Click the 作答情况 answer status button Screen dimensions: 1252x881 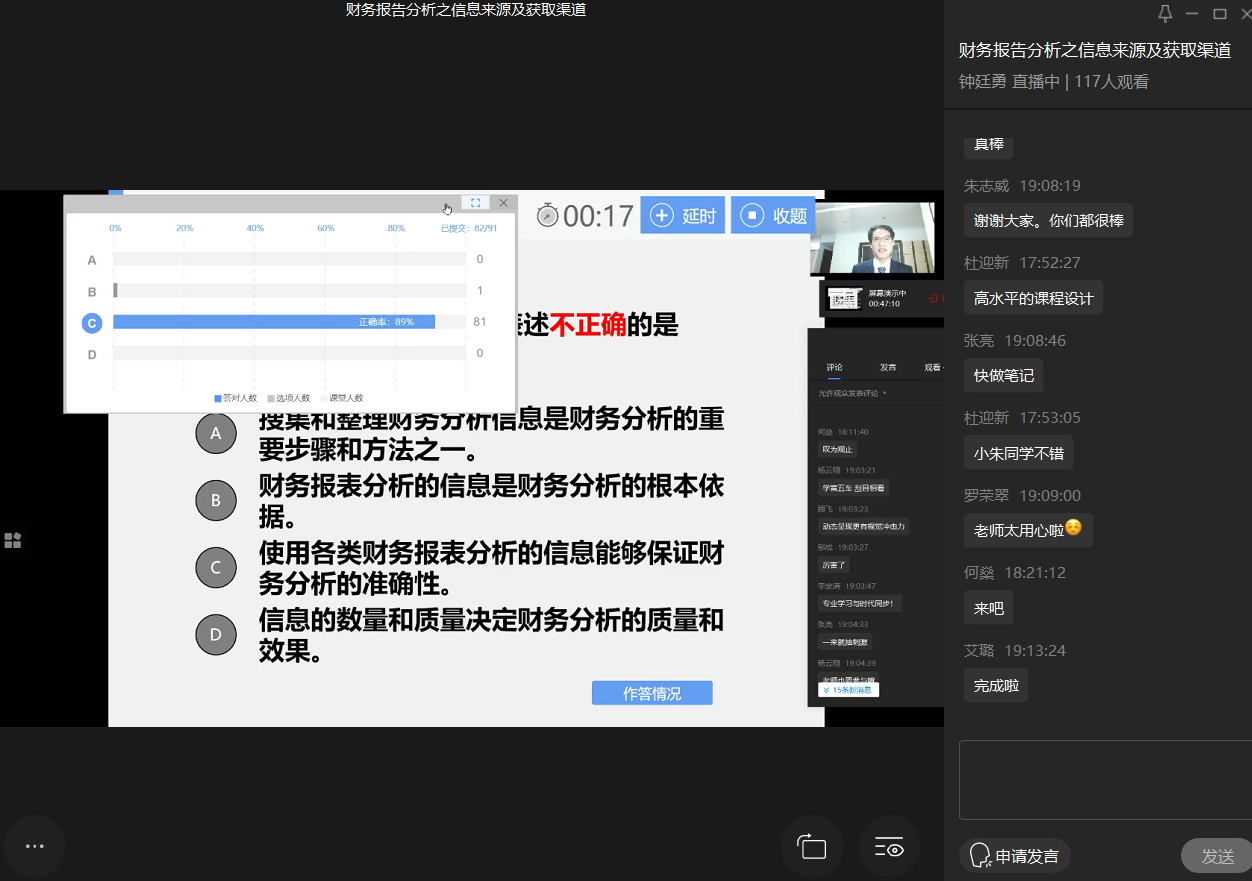coord(652,693)
